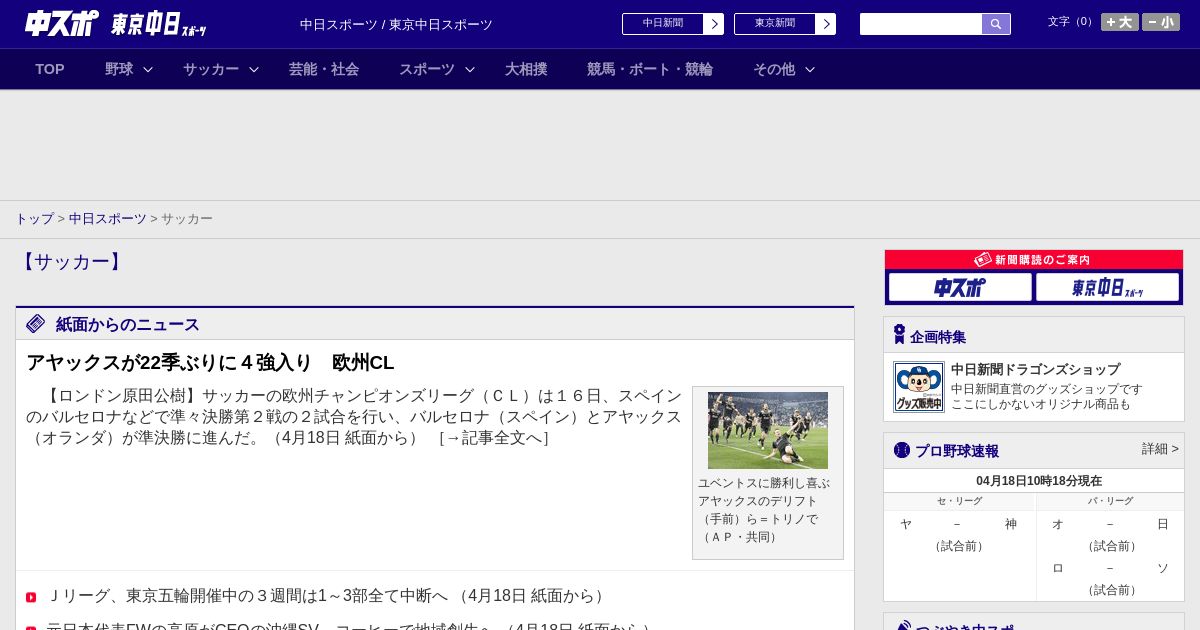
Task: Click the 中スポ logo in header
Action: coord(61,23)
